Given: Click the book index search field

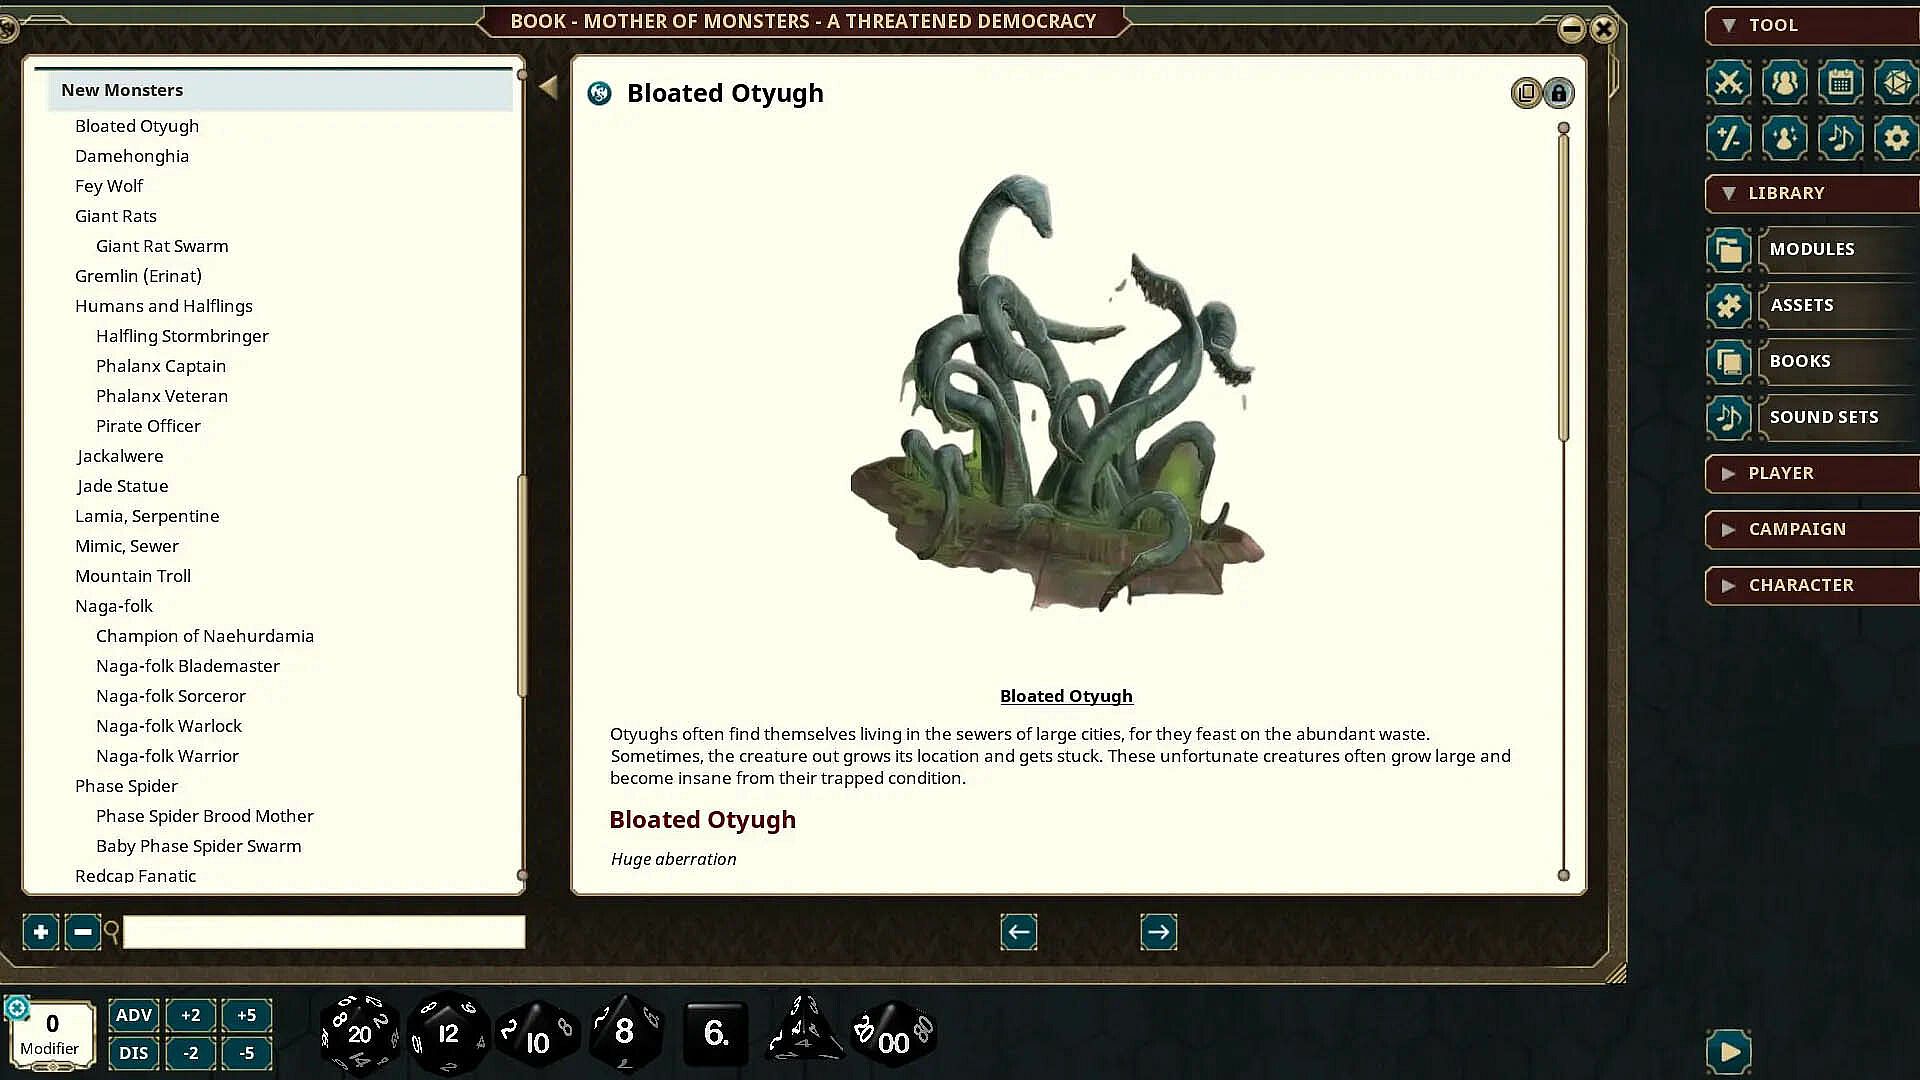Looking at the screenshot, I should coord(323,932).
